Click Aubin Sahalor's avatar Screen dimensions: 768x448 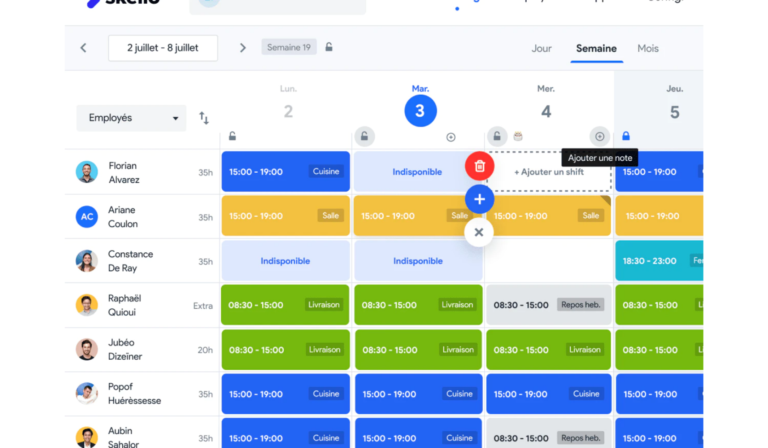point(87,437)
